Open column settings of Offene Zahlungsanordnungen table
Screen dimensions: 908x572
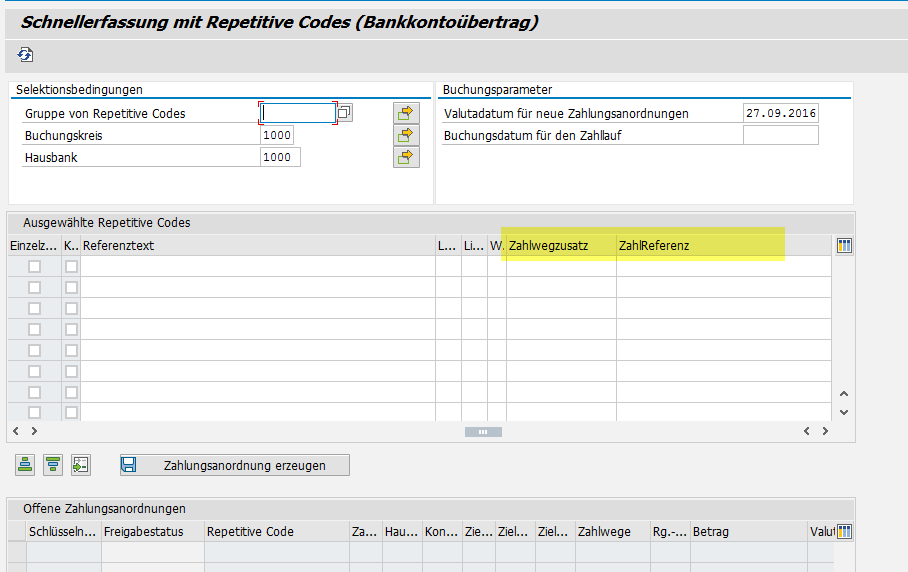pos(844,532)
